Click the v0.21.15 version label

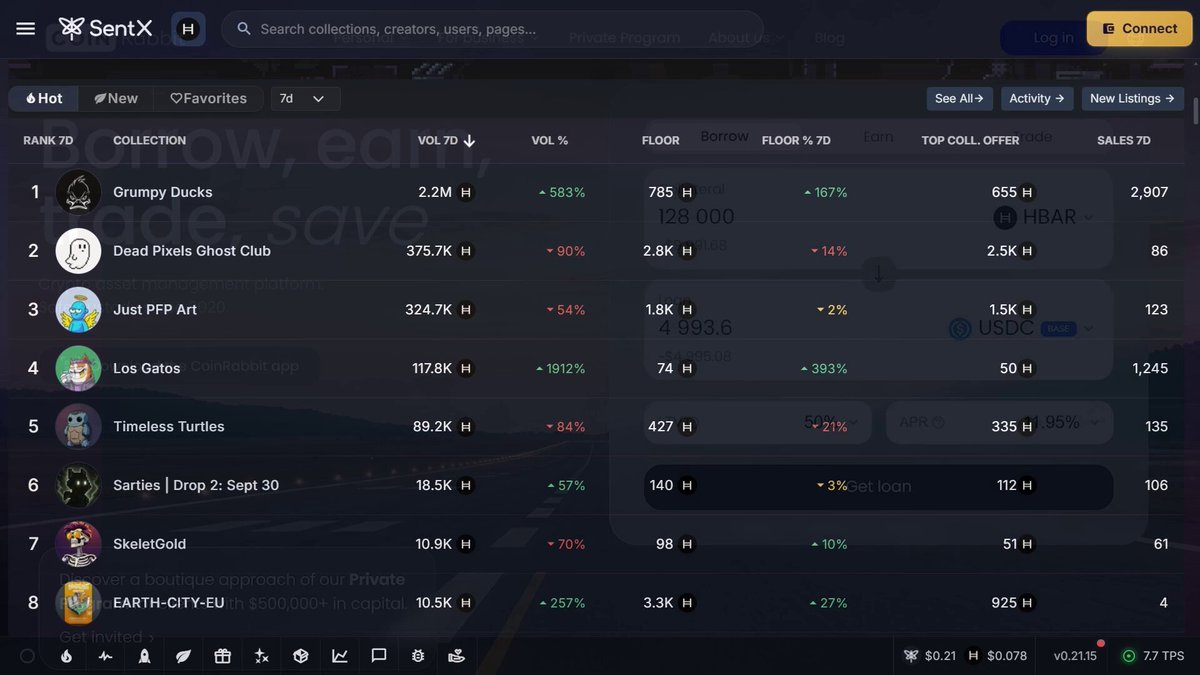[1075, 656]
